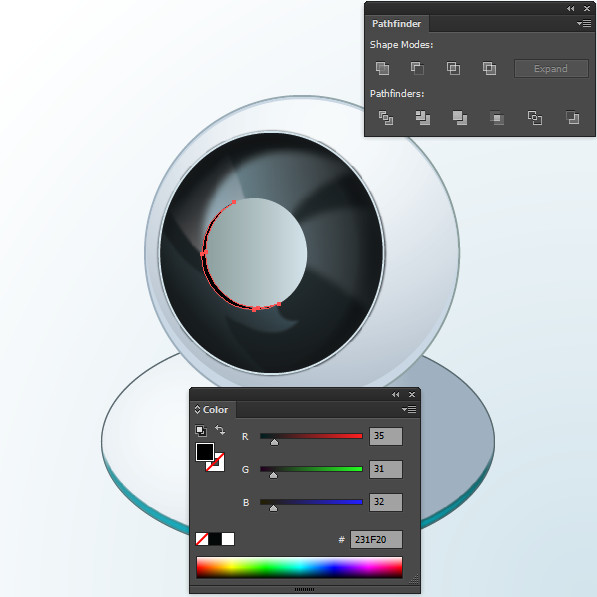This screenshot has height=597, width=597.
Task: Select the Intersect shape mode icon
Action: click(x=453, y=69)
